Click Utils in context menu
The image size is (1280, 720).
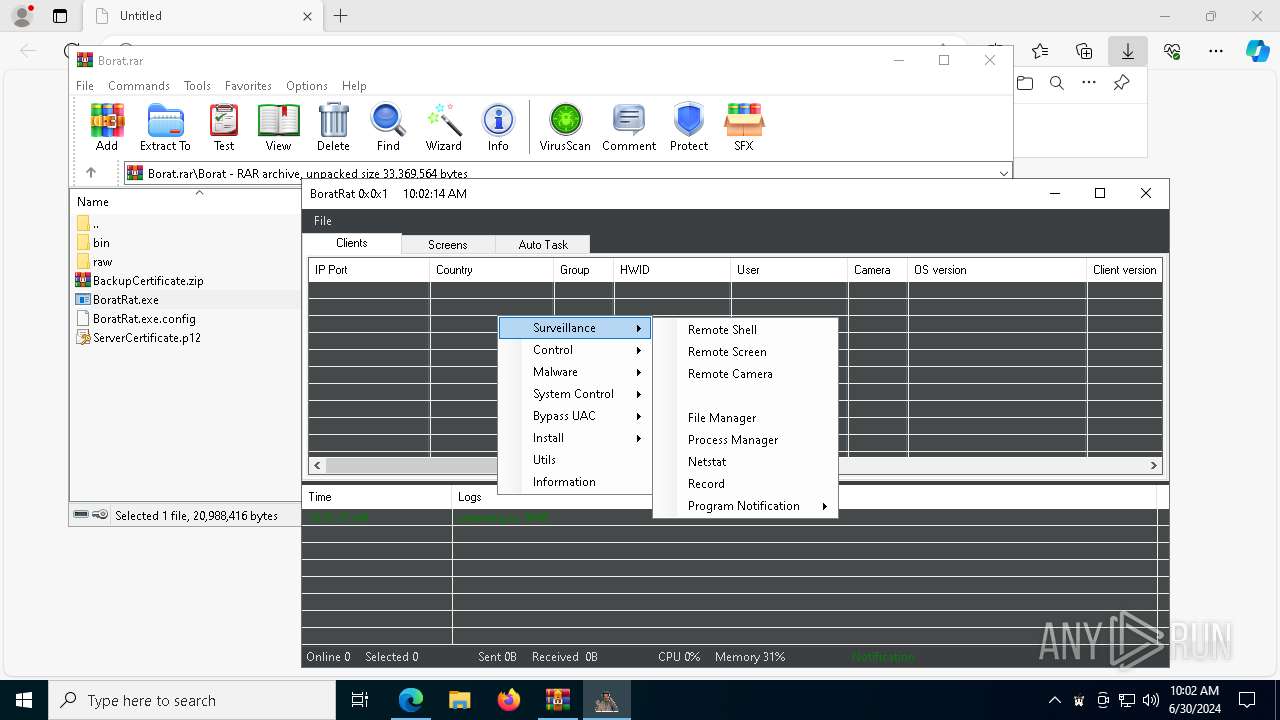click(574, 460)
